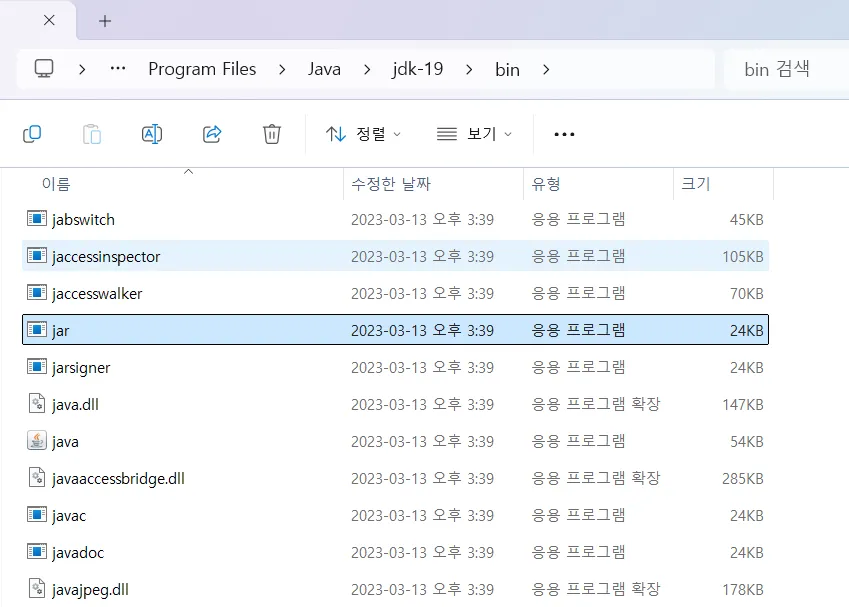Select the jaccesswalker file name
Screen dimensions: 849x607
tap(97, 293)
